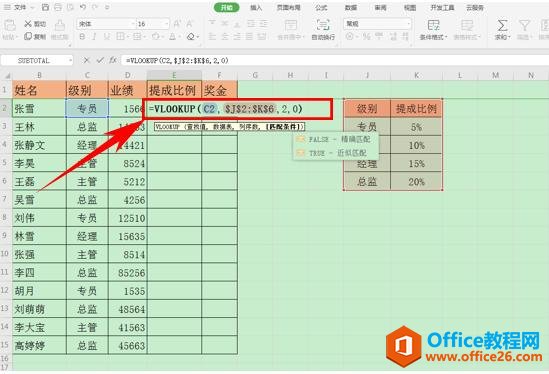Switch to the 数据 (Data) tab
Viewport: 549px width, 374px height.
click(351, 7)
